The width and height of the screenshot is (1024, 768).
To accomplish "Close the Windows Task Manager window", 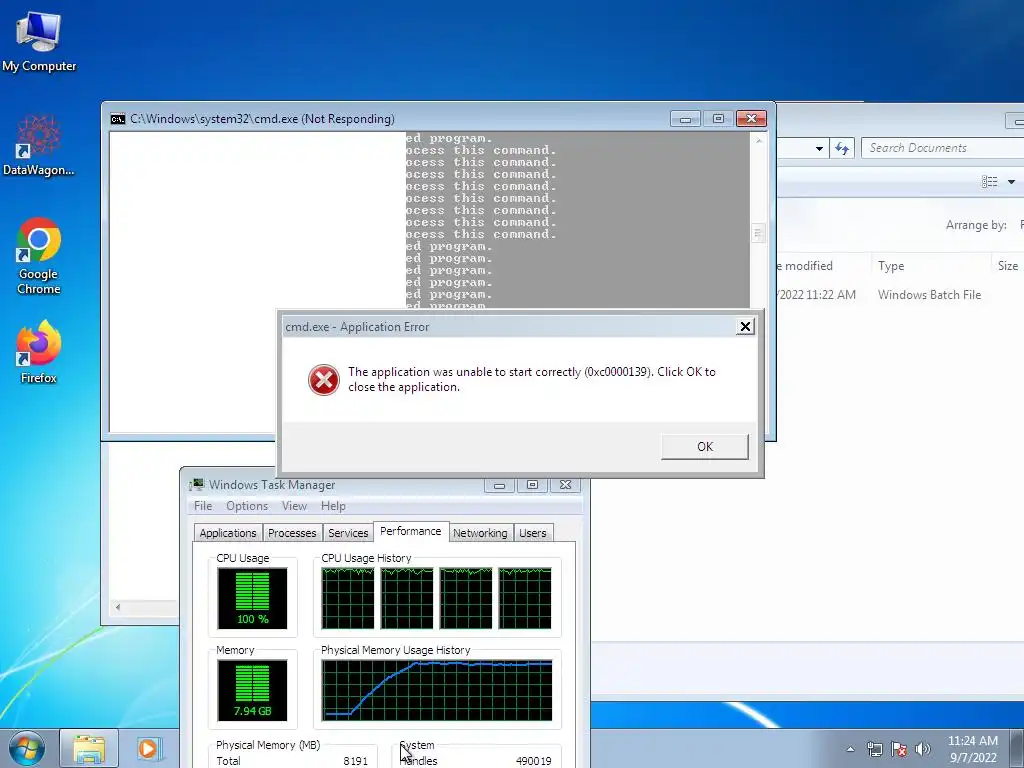I will (x=566, y=485).
